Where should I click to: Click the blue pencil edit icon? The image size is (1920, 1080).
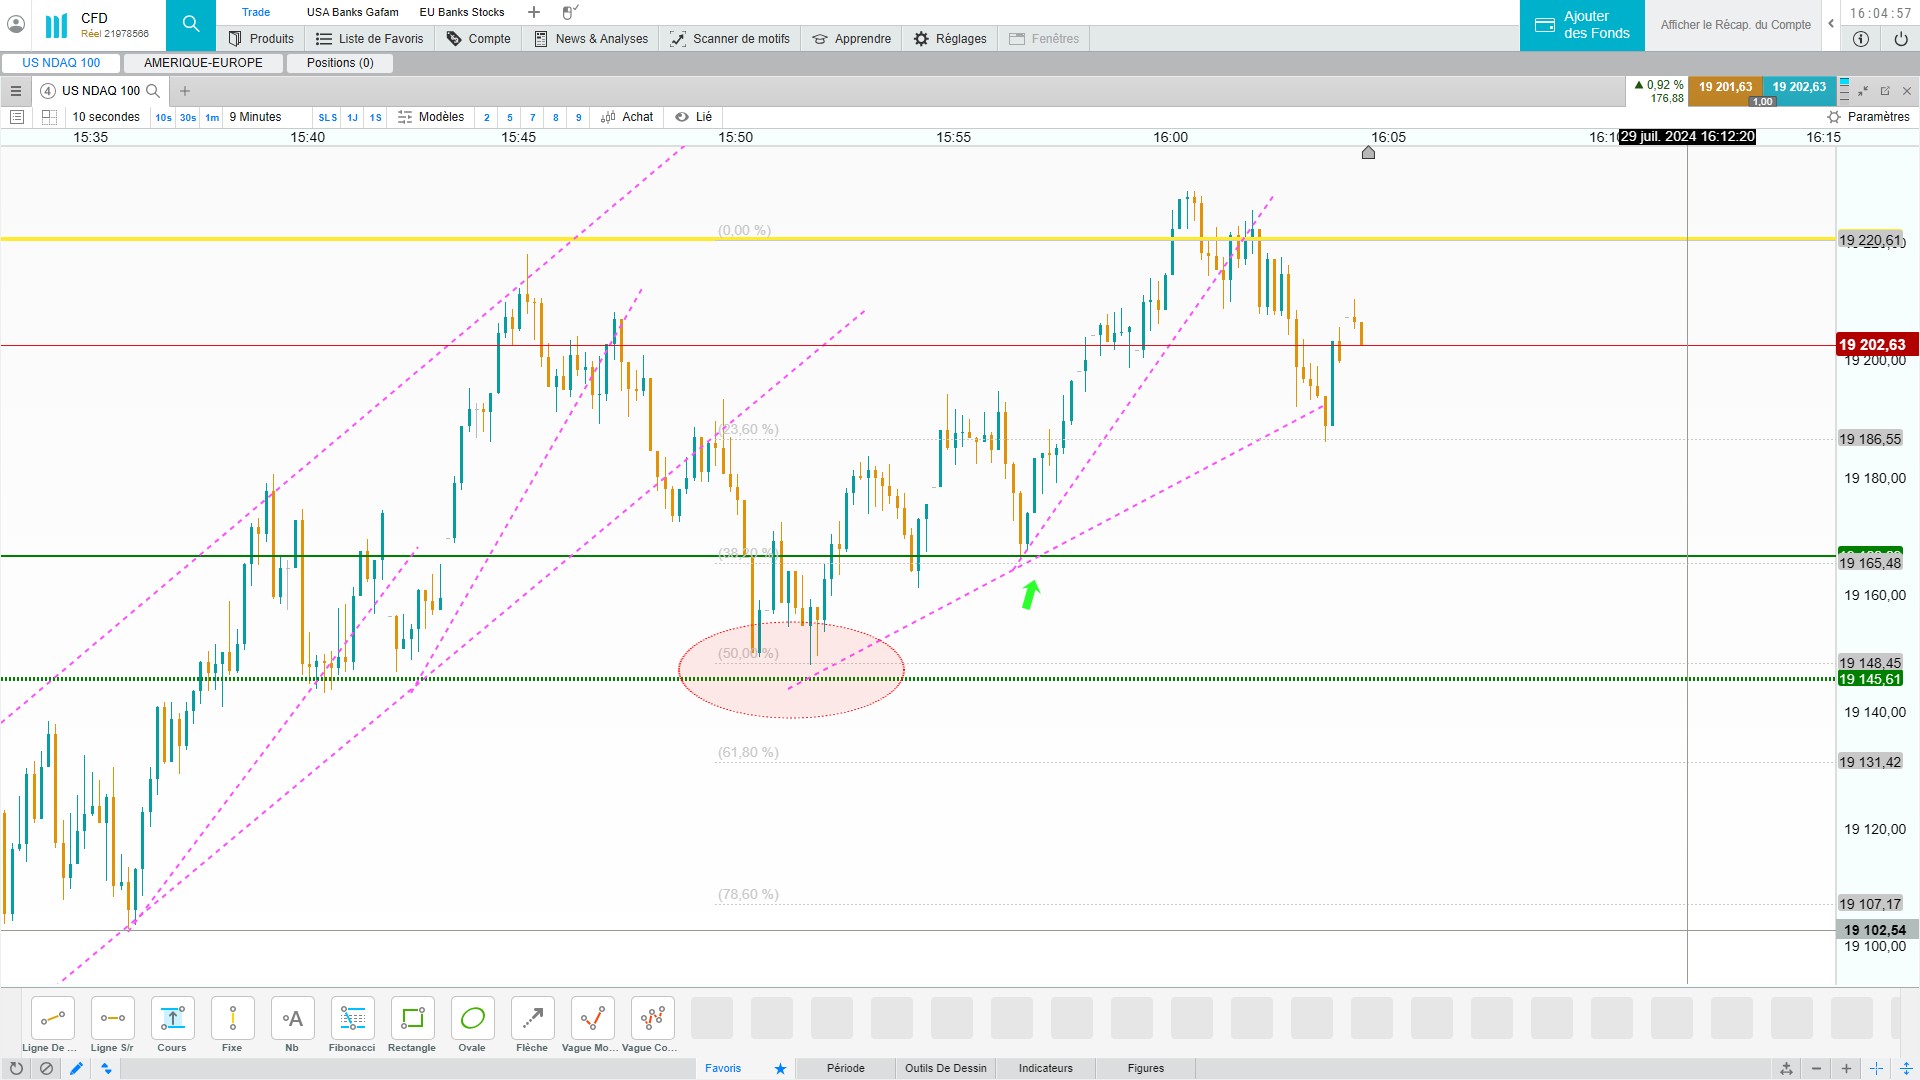point(76,1068)
